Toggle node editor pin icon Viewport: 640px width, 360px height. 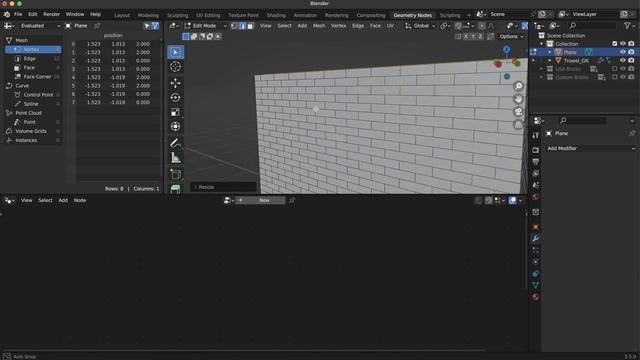291,200
